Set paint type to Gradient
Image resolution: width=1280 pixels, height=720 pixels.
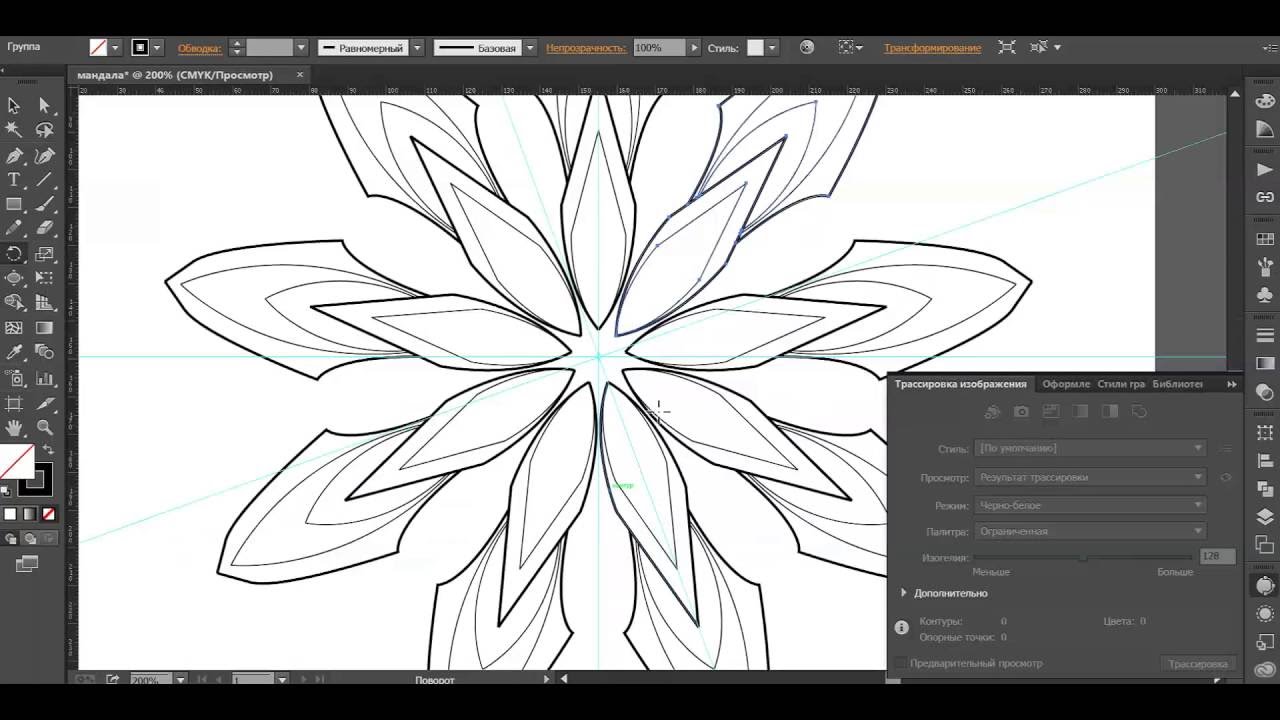click(x=29, y=514)
